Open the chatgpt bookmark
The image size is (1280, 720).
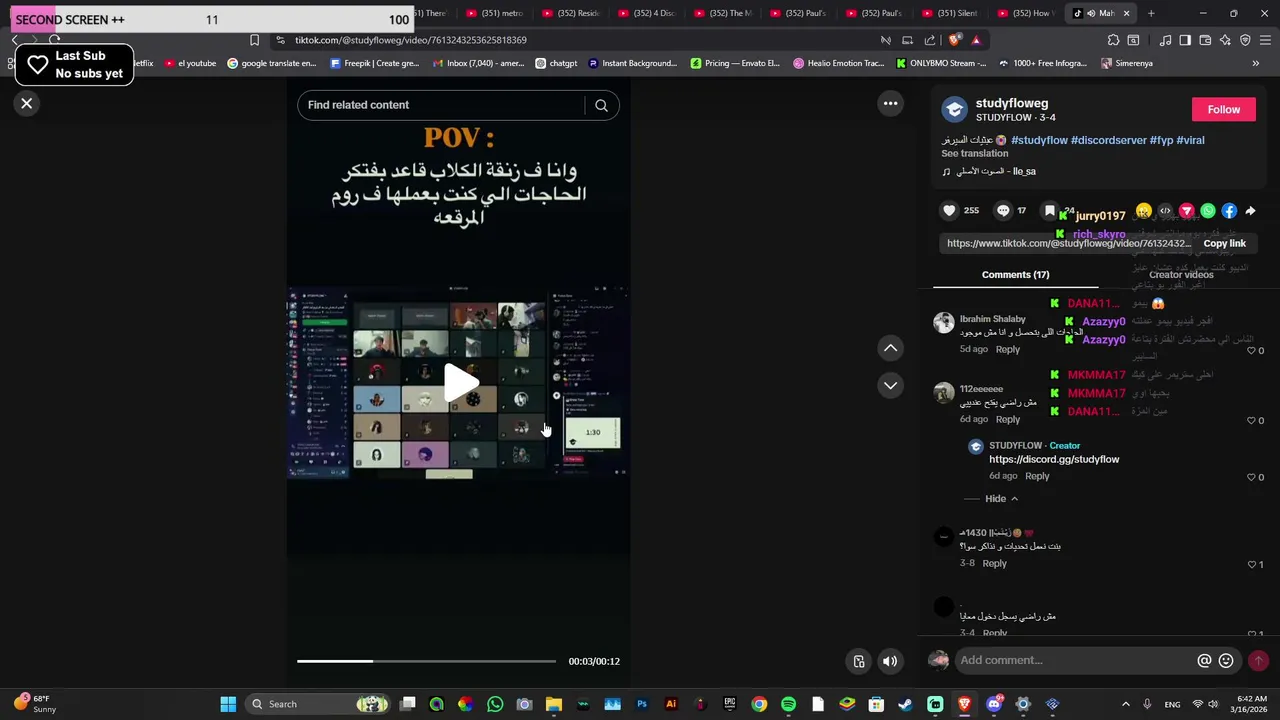pyautogui.click(x=556, y=63)
